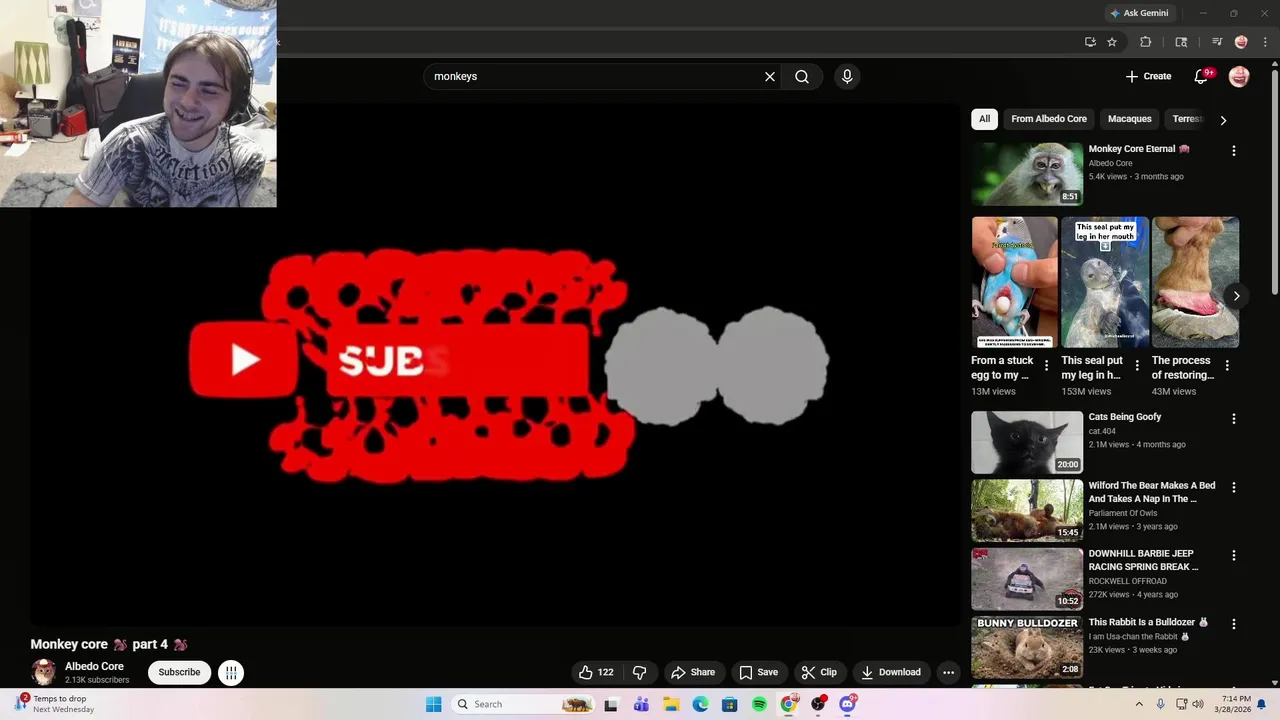
Task: Open the stuck egg Short thumbnail
Action: point(1014,282)
